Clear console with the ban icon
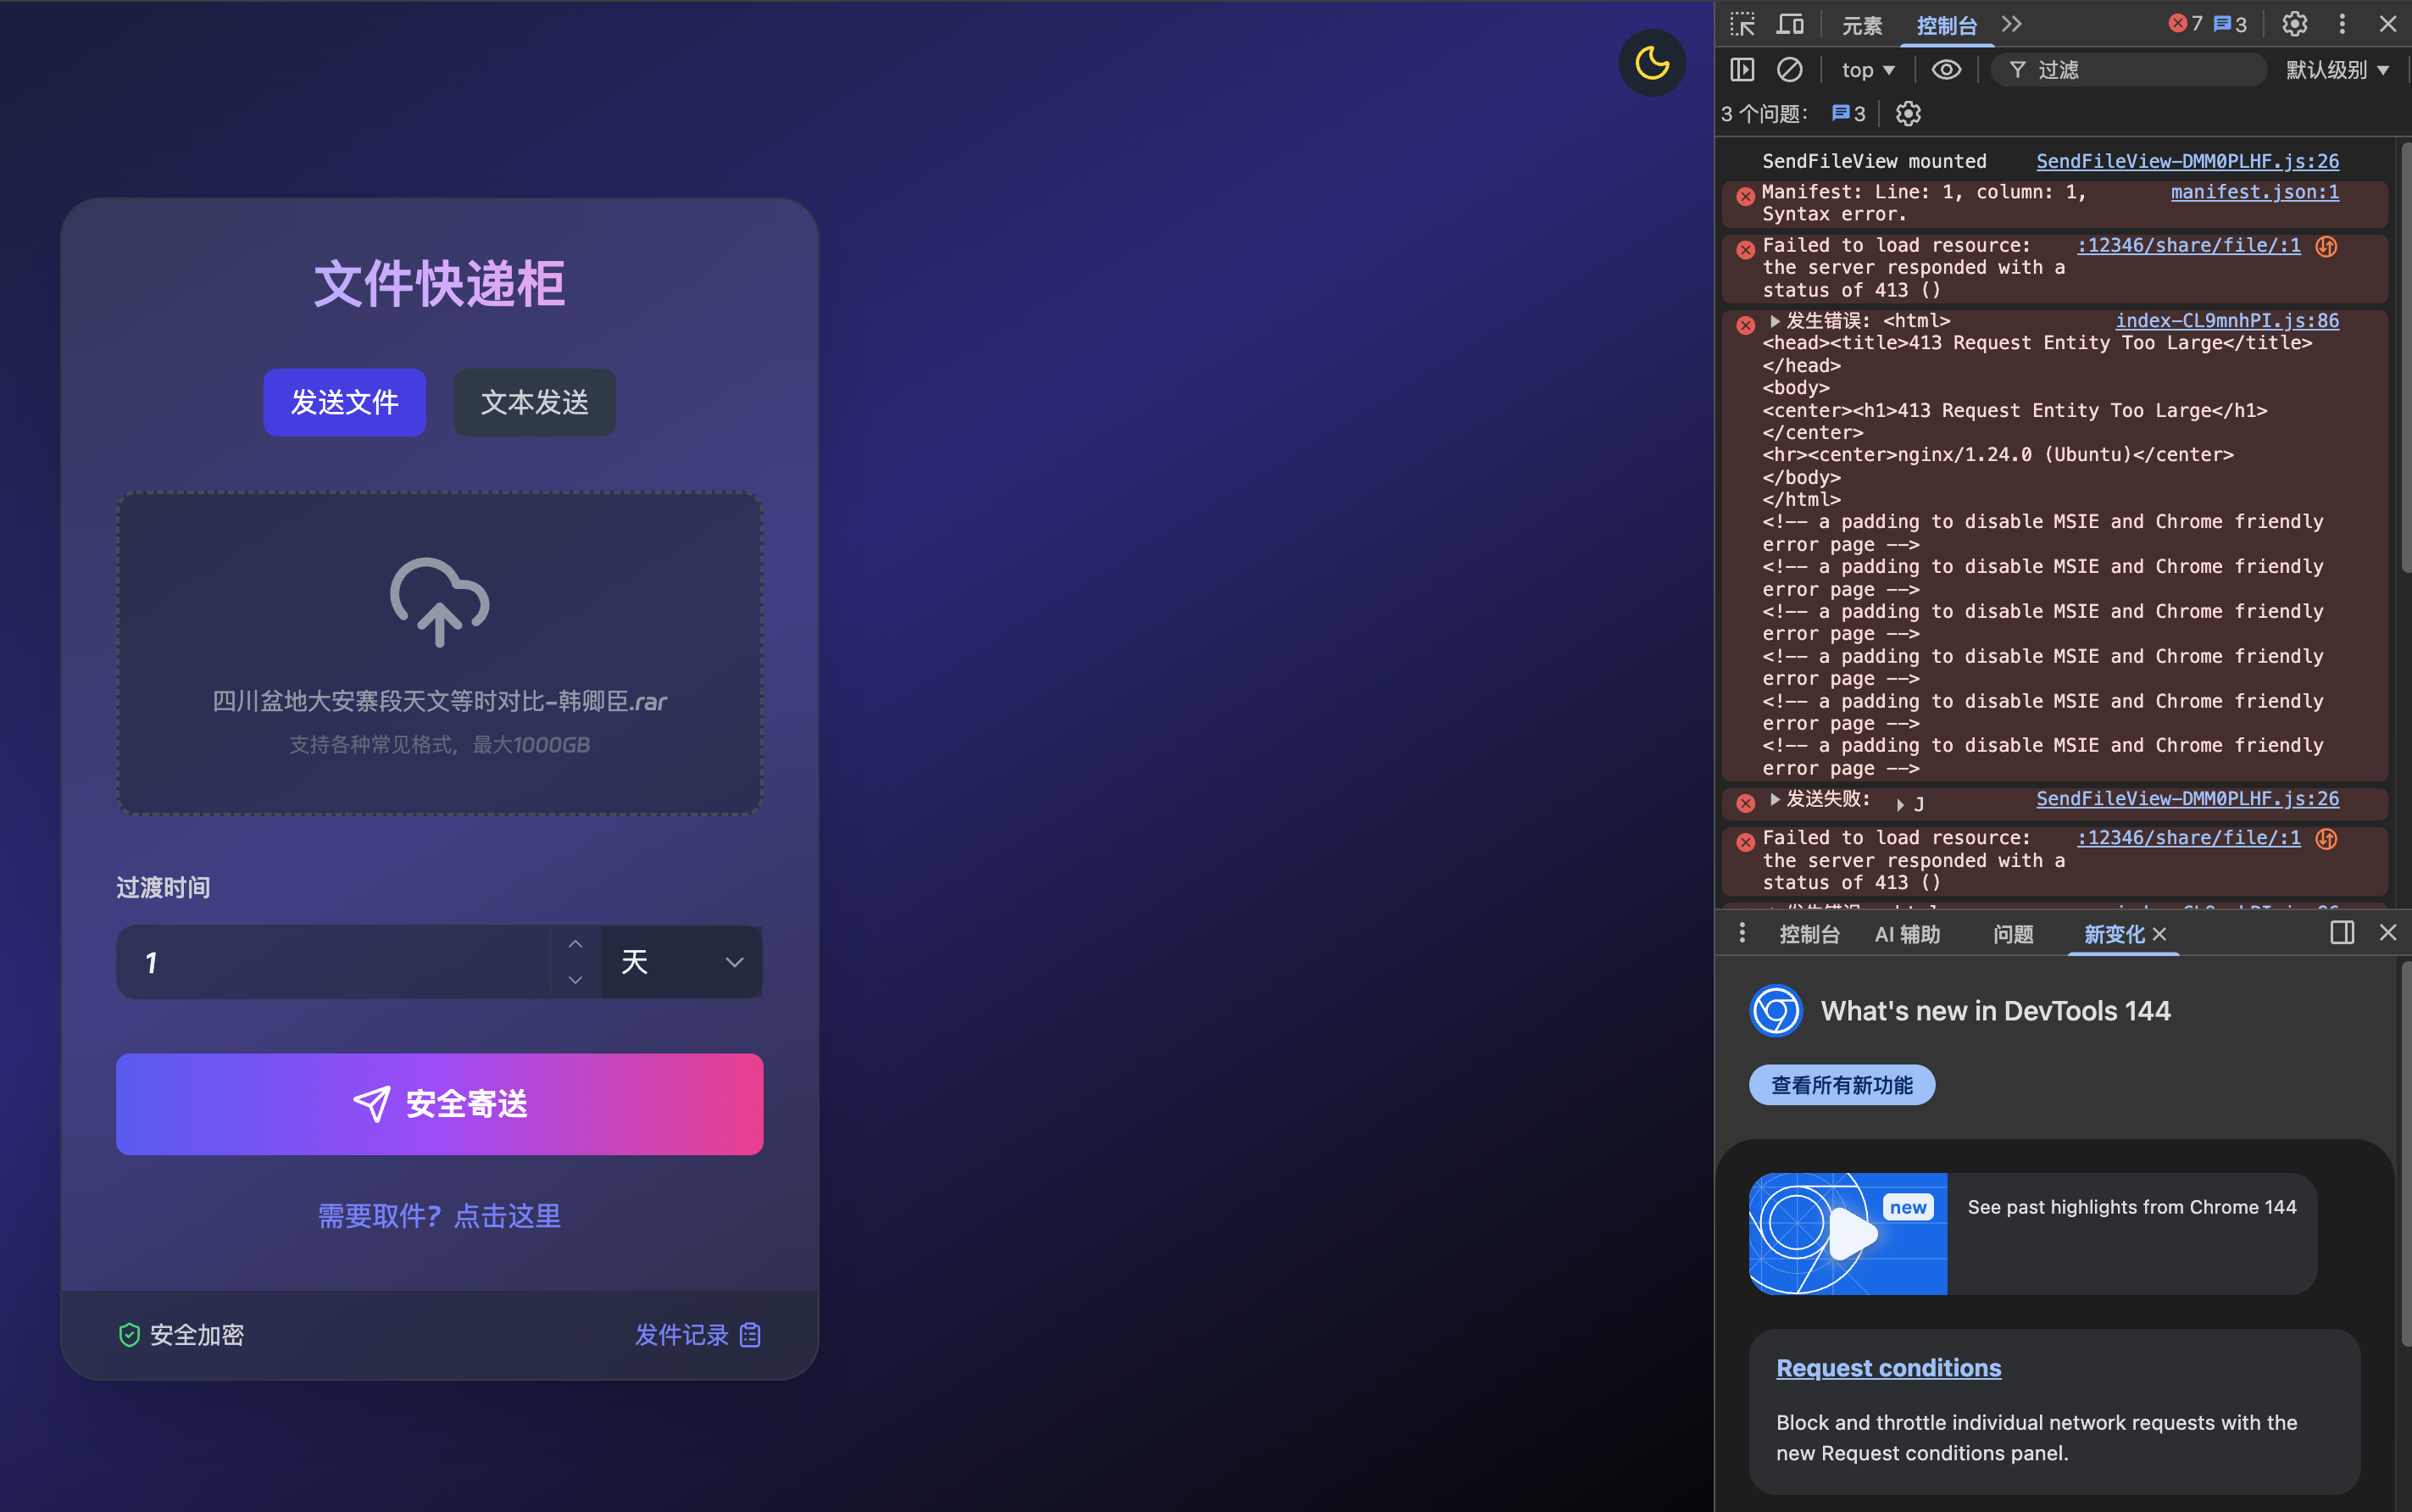Viewport: 2412px width, 1512px height. point(1789,70)
